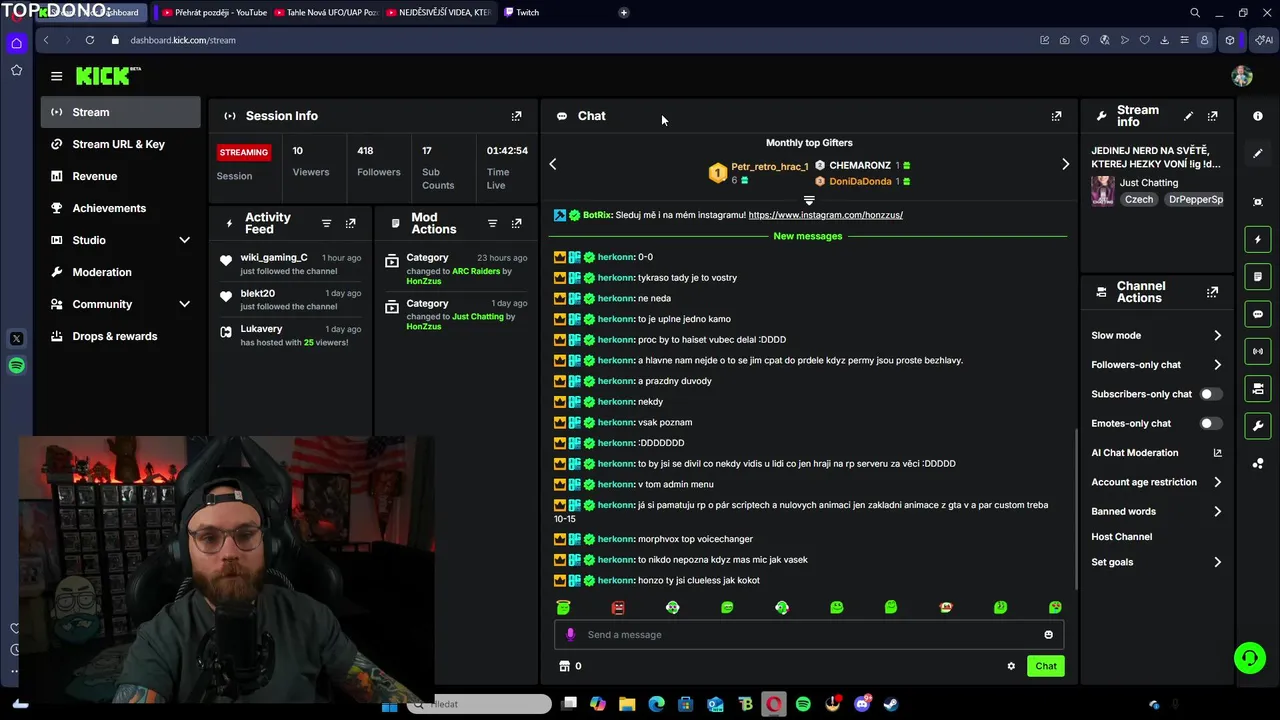Screen dimensions: 1280x720
Task: Click the KICK logo
Action: [x=107, y=76]
